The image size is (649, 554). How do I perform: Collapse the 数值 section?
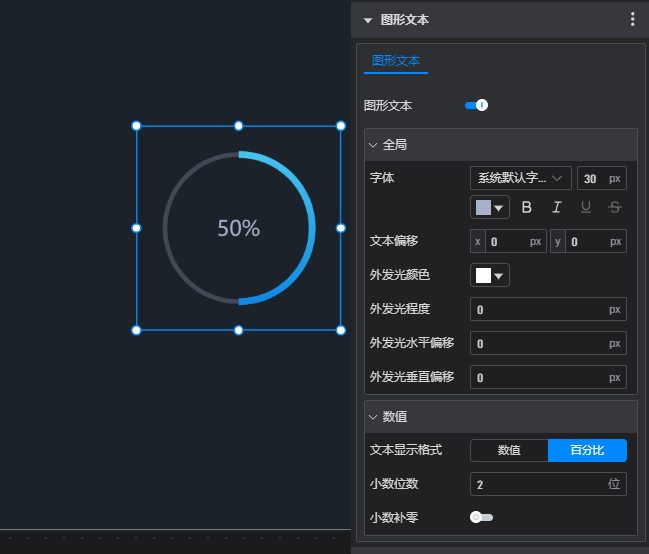click(x=373, y=417)
